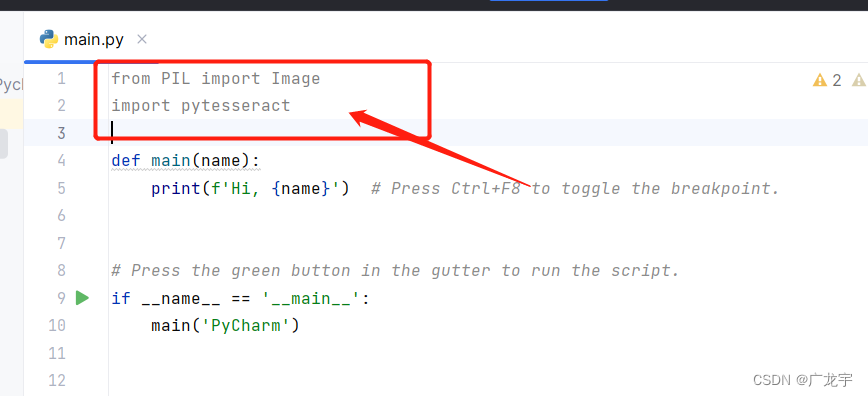
Task: Toggle breakpoint at line number 4
Action: tap(61, 161)
